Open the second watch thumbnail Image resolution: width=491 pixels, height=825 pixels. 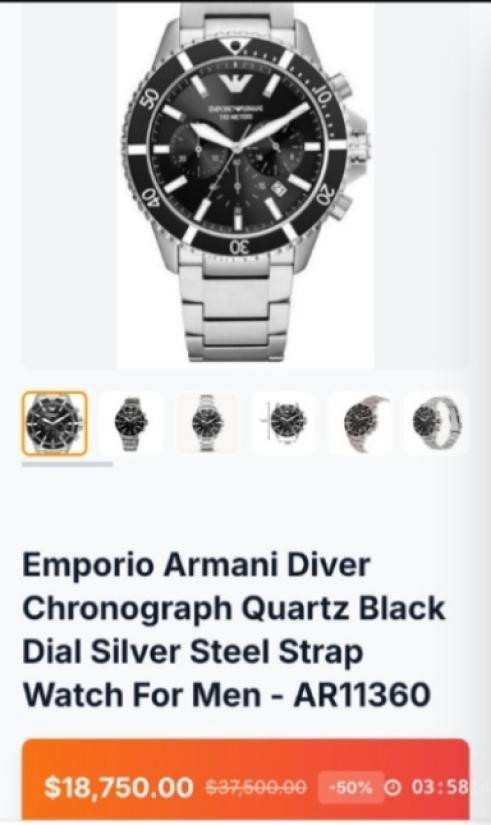[x=131, y=423]
